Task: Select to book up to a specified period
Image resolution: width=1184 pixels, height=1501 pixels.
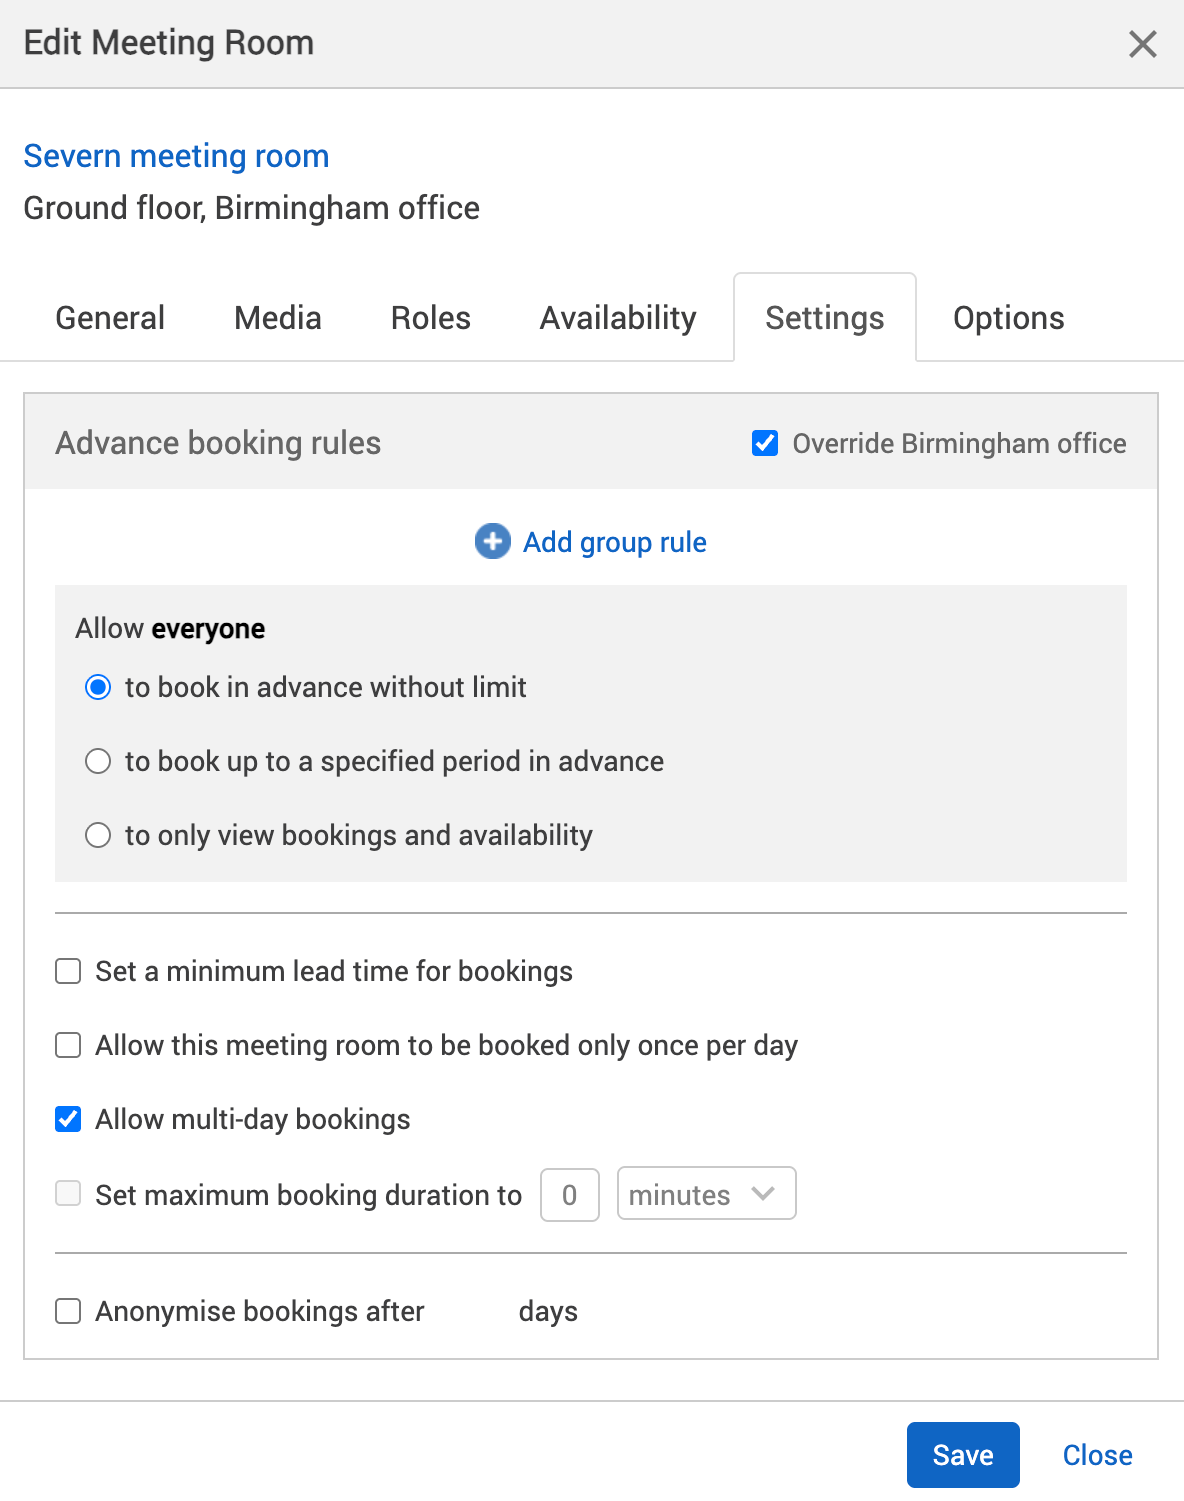Action: pyautogui.click(x=98, y=761)
